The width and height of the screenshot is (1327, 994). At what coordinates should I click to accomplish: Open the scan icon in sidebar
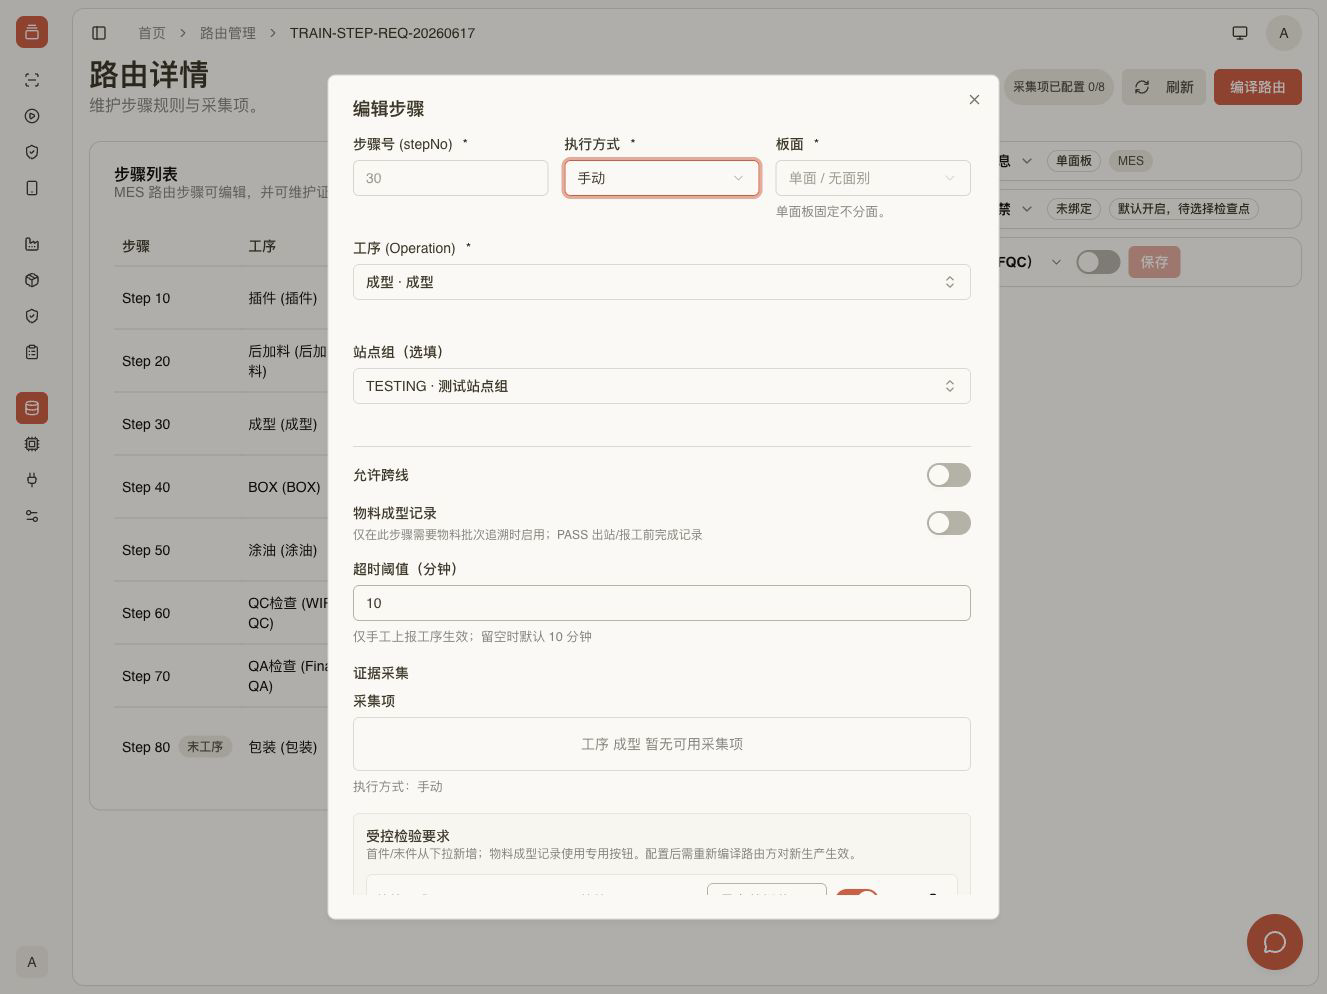(32, 80)
